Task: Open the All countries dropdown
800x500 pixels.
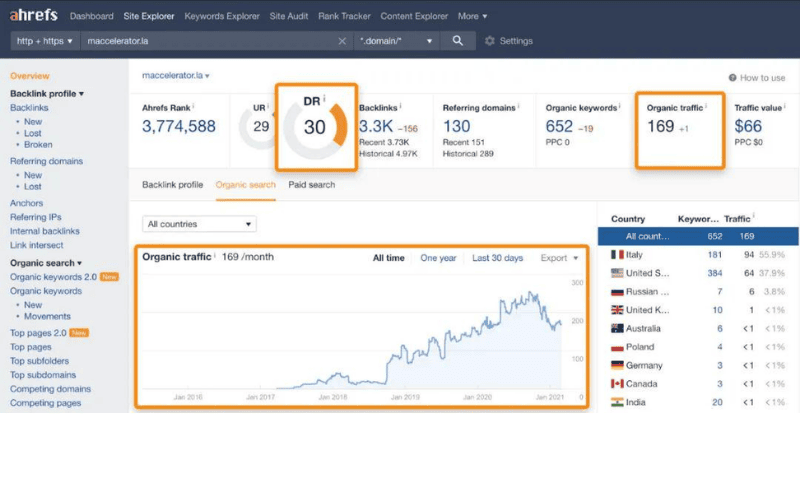Action: [x=199, y=224]
